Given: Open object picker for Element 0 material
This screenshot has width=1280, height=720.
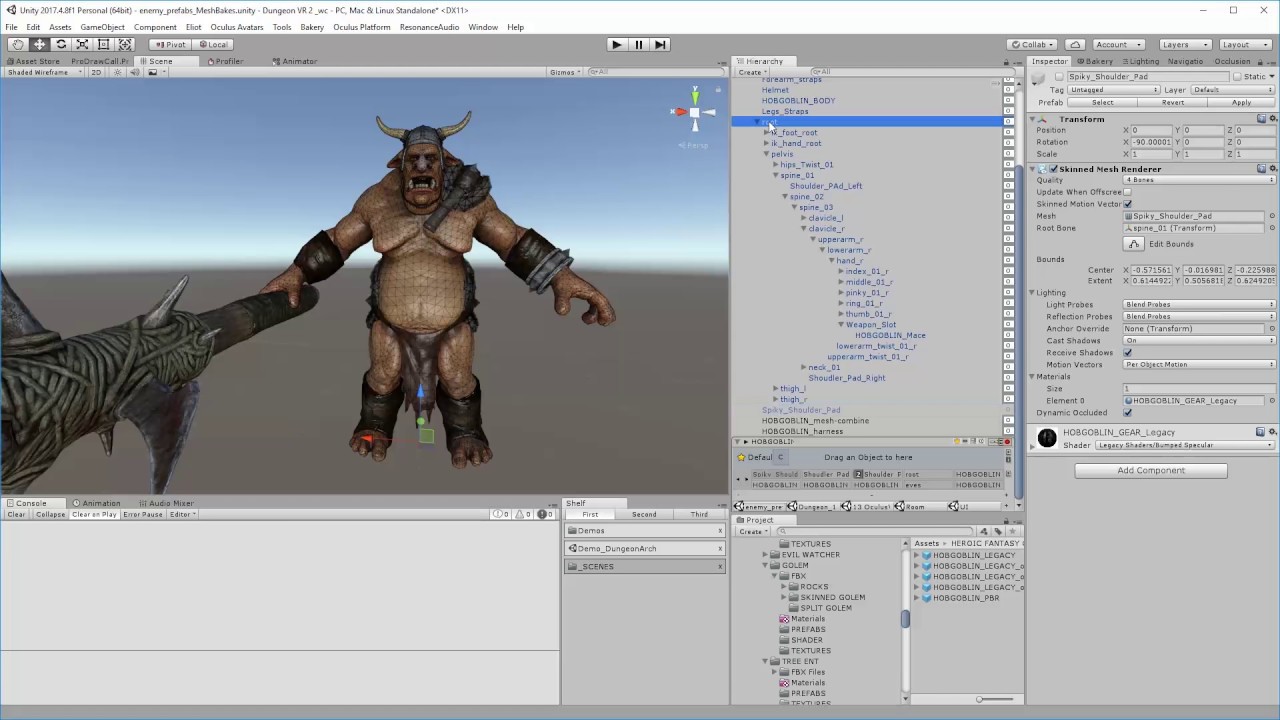Looking at the screenshot, I should 1272,400.
